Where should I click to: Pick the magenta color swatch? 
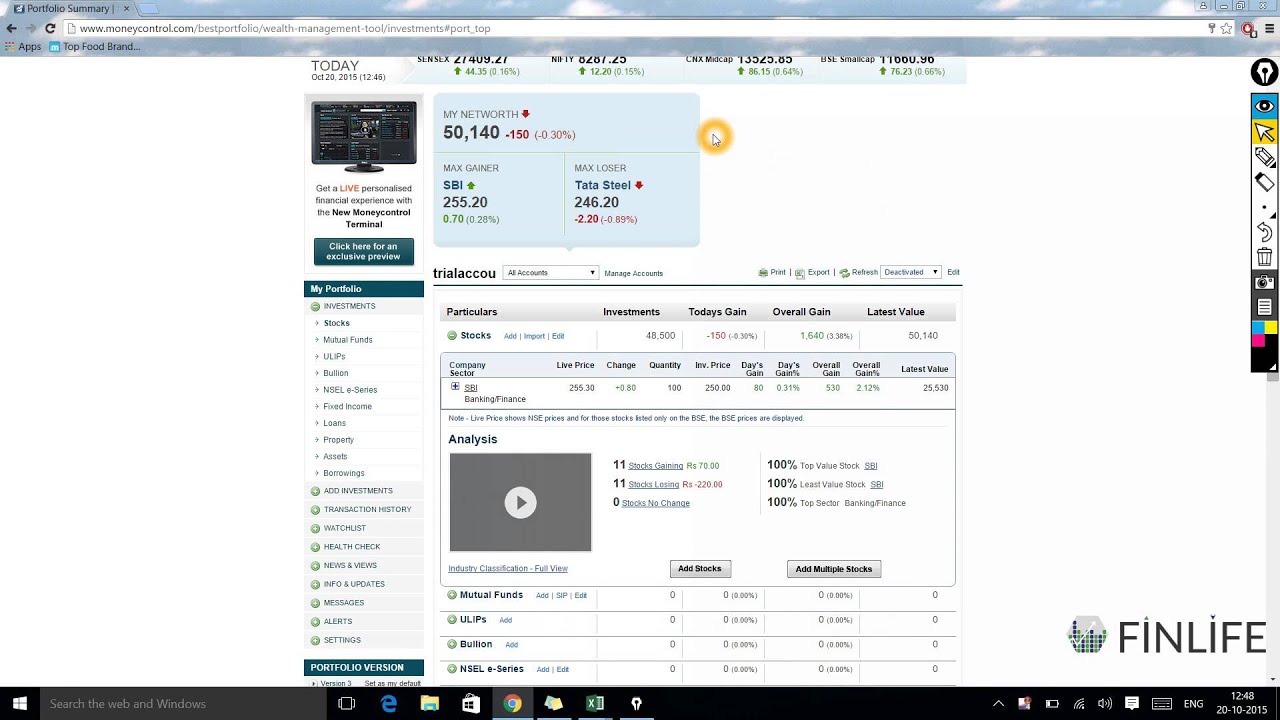point(1258,341)
